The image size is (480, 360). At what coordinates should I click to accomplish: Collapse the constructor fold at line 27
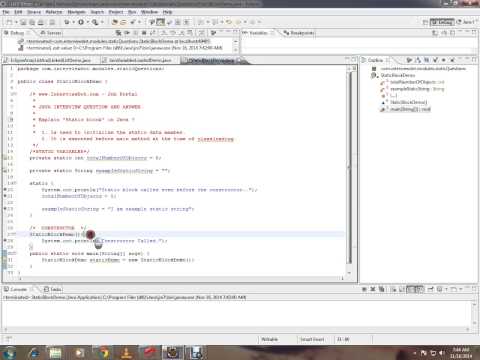[14, 234]
